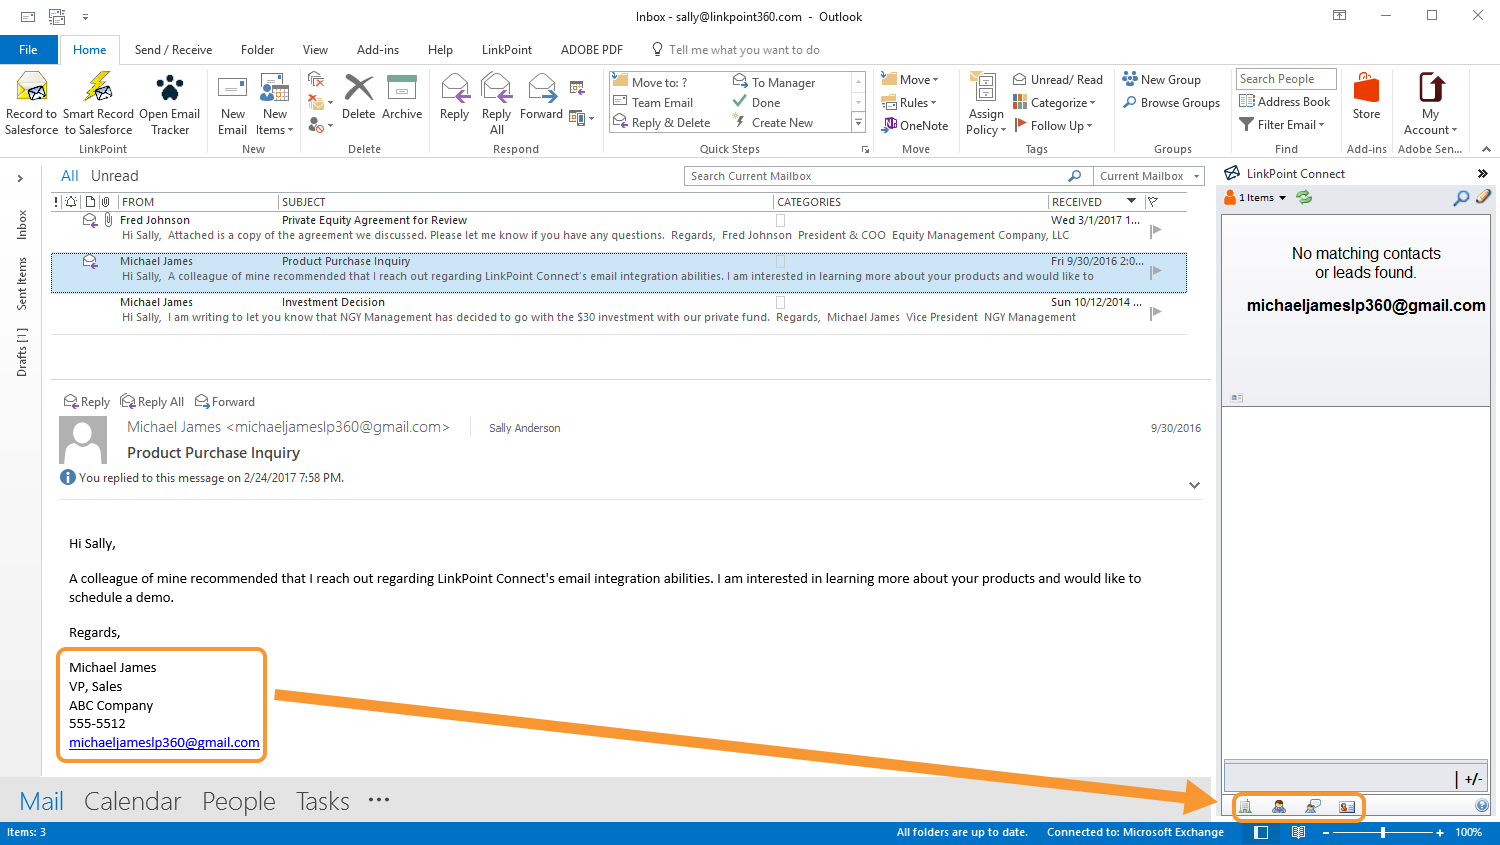Switch to People navigation

click(238, 801)
